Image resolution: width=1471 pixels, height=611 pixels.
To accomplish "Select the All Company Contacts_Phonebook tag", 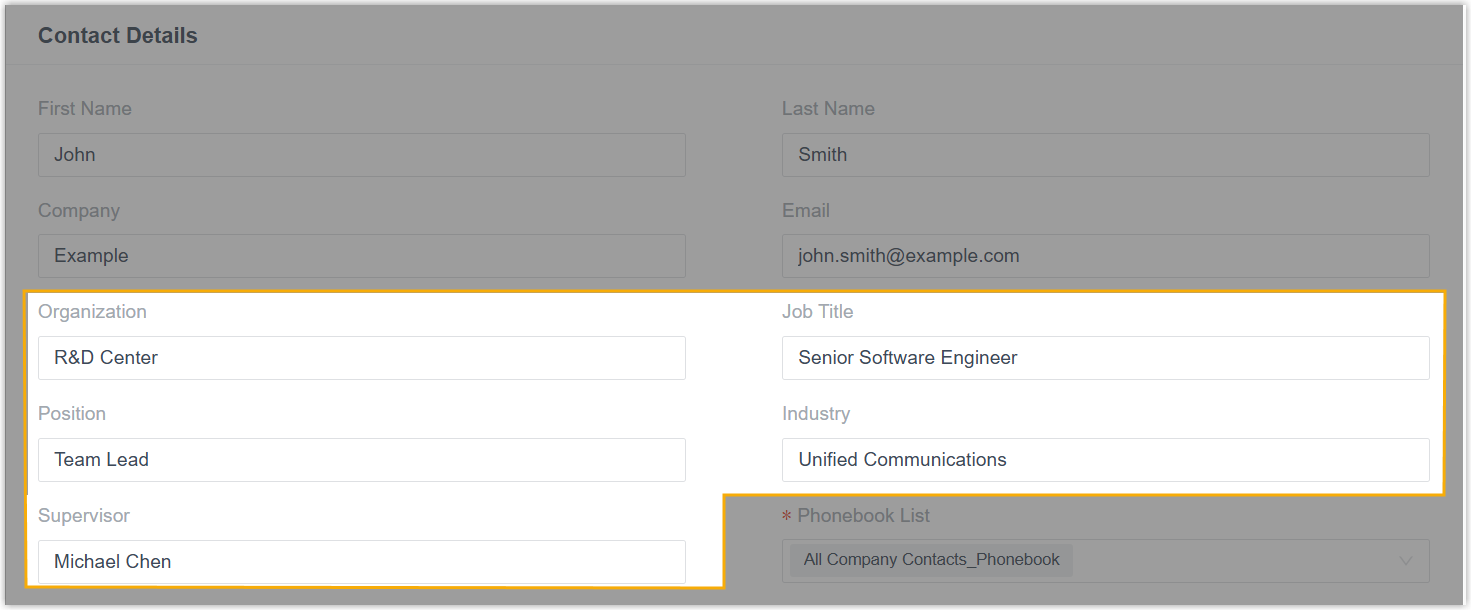I will (931, 560).
